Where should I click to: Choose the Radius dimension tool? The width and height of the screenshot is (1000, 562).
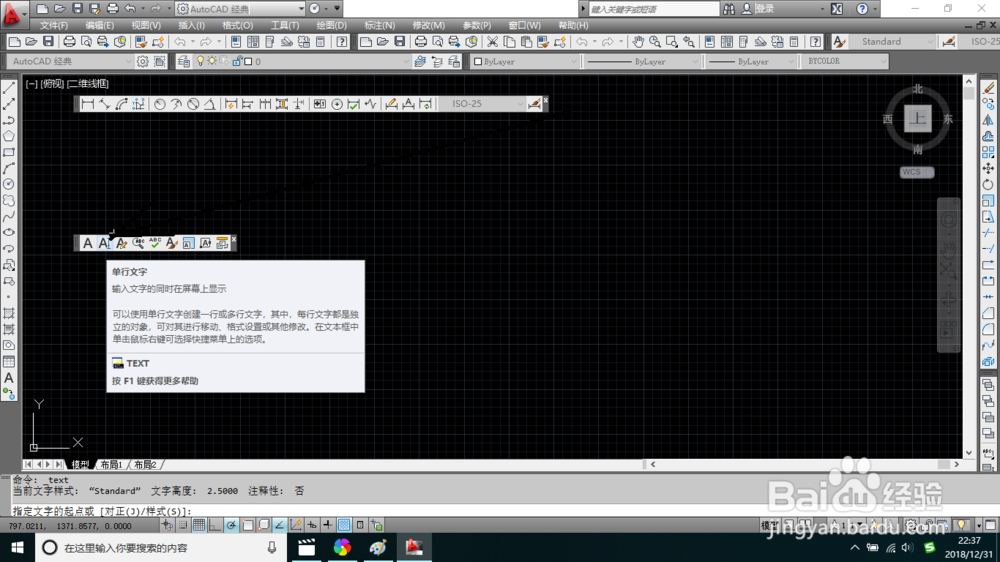(159, 104)
